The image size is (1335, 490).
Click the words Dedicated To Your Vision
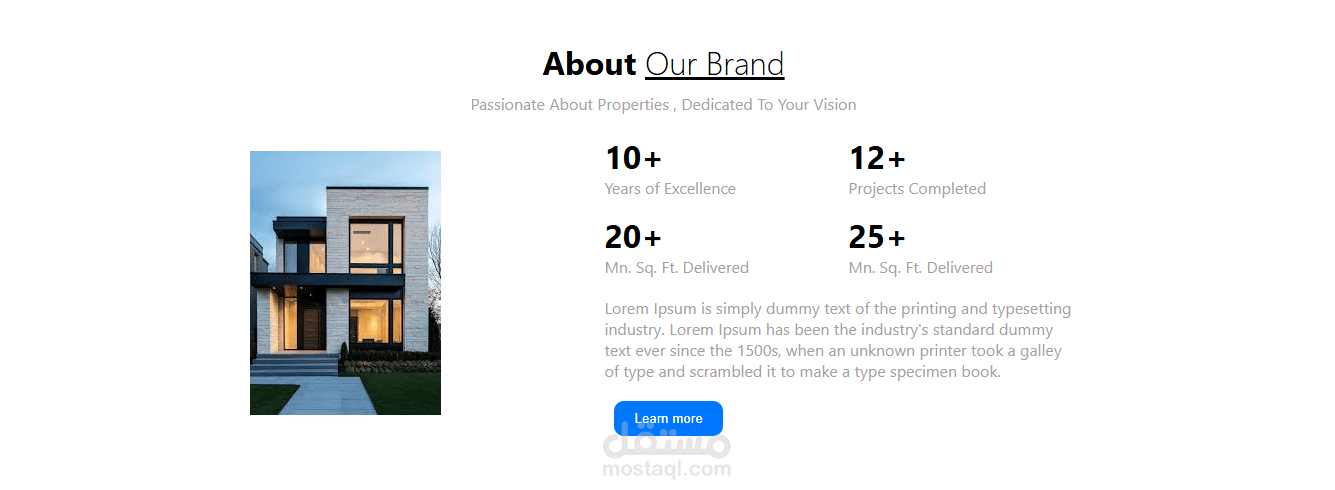click(x=769, y=105)
